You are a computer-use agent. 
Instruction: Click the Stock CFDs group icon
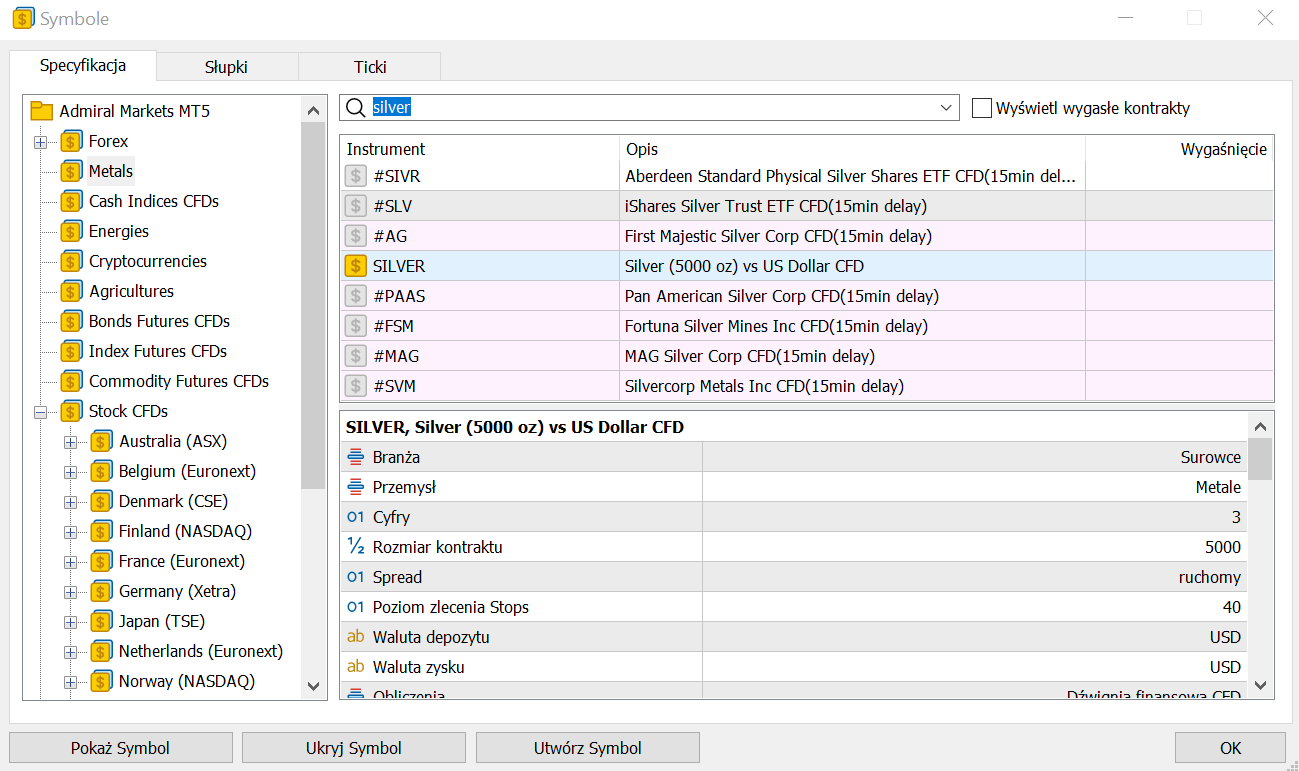coord(71,411)
